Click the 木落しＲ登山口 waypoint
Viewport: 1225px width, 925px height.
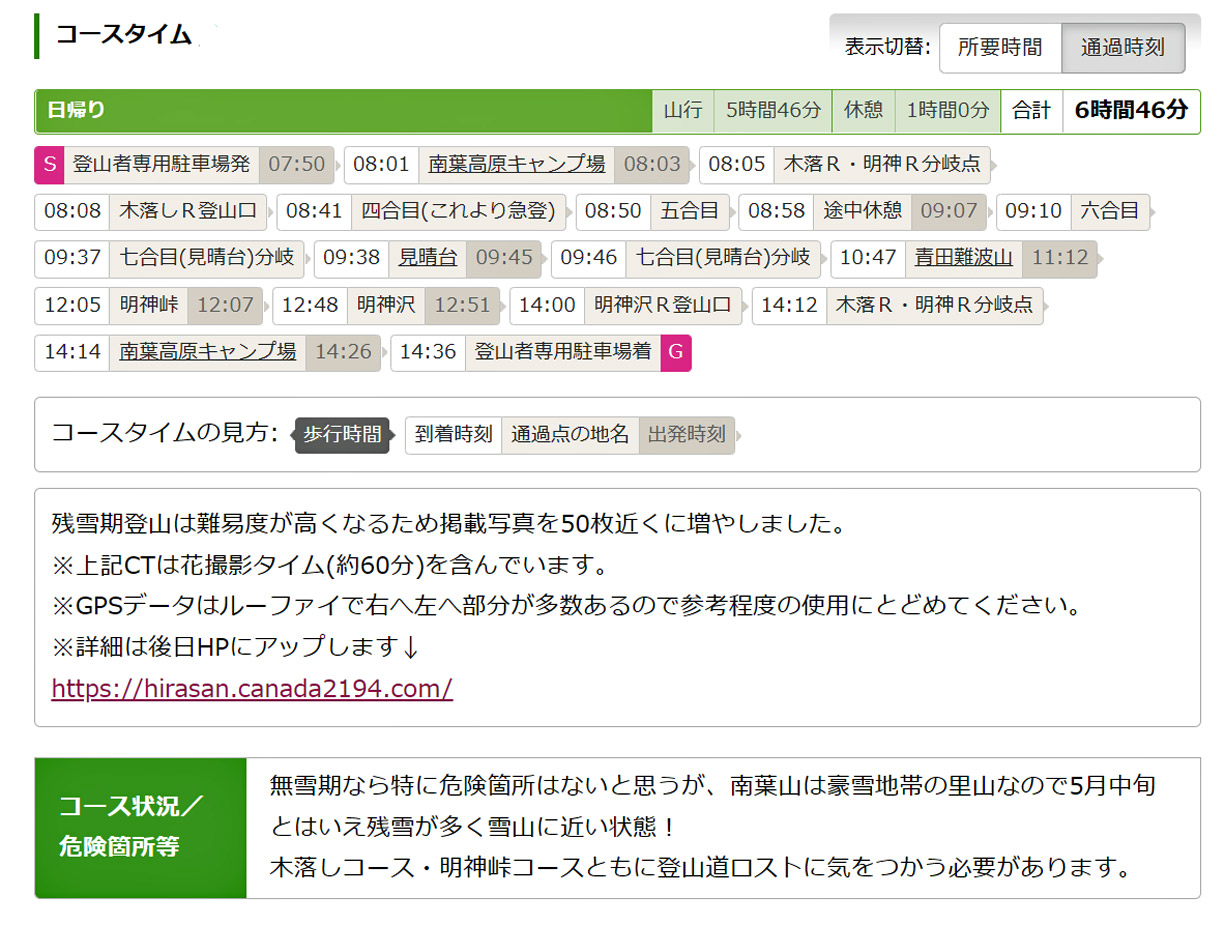point(188,211)
